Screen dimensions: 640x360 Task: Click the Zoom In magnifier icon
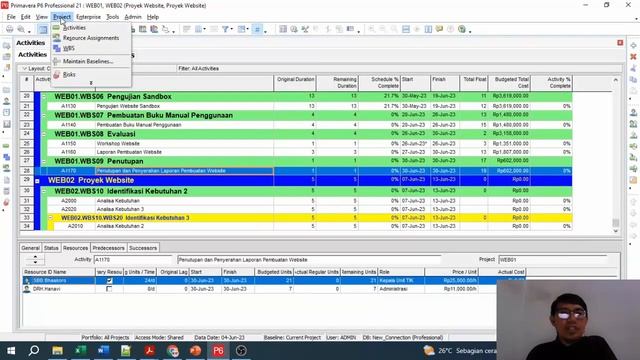pos(371,29)
